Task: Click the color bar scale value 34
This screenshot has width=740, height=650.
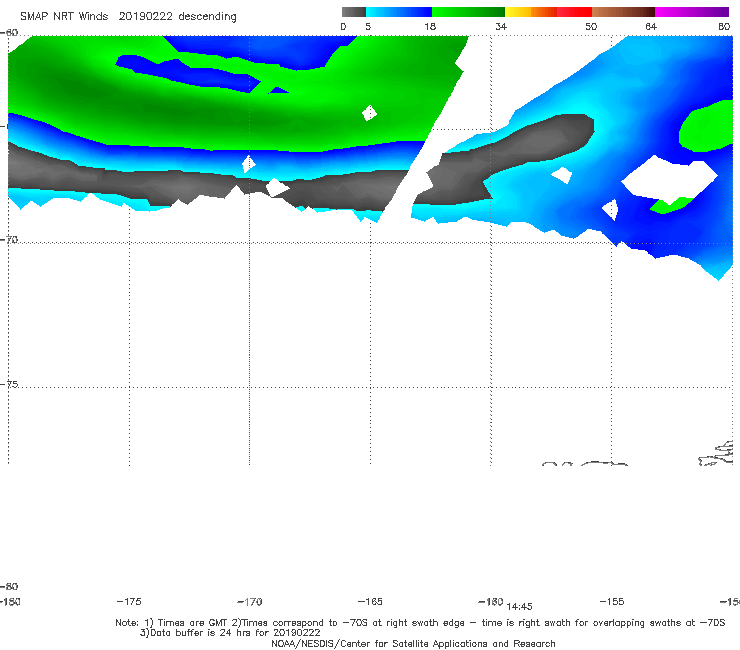Action: point(501,27)
